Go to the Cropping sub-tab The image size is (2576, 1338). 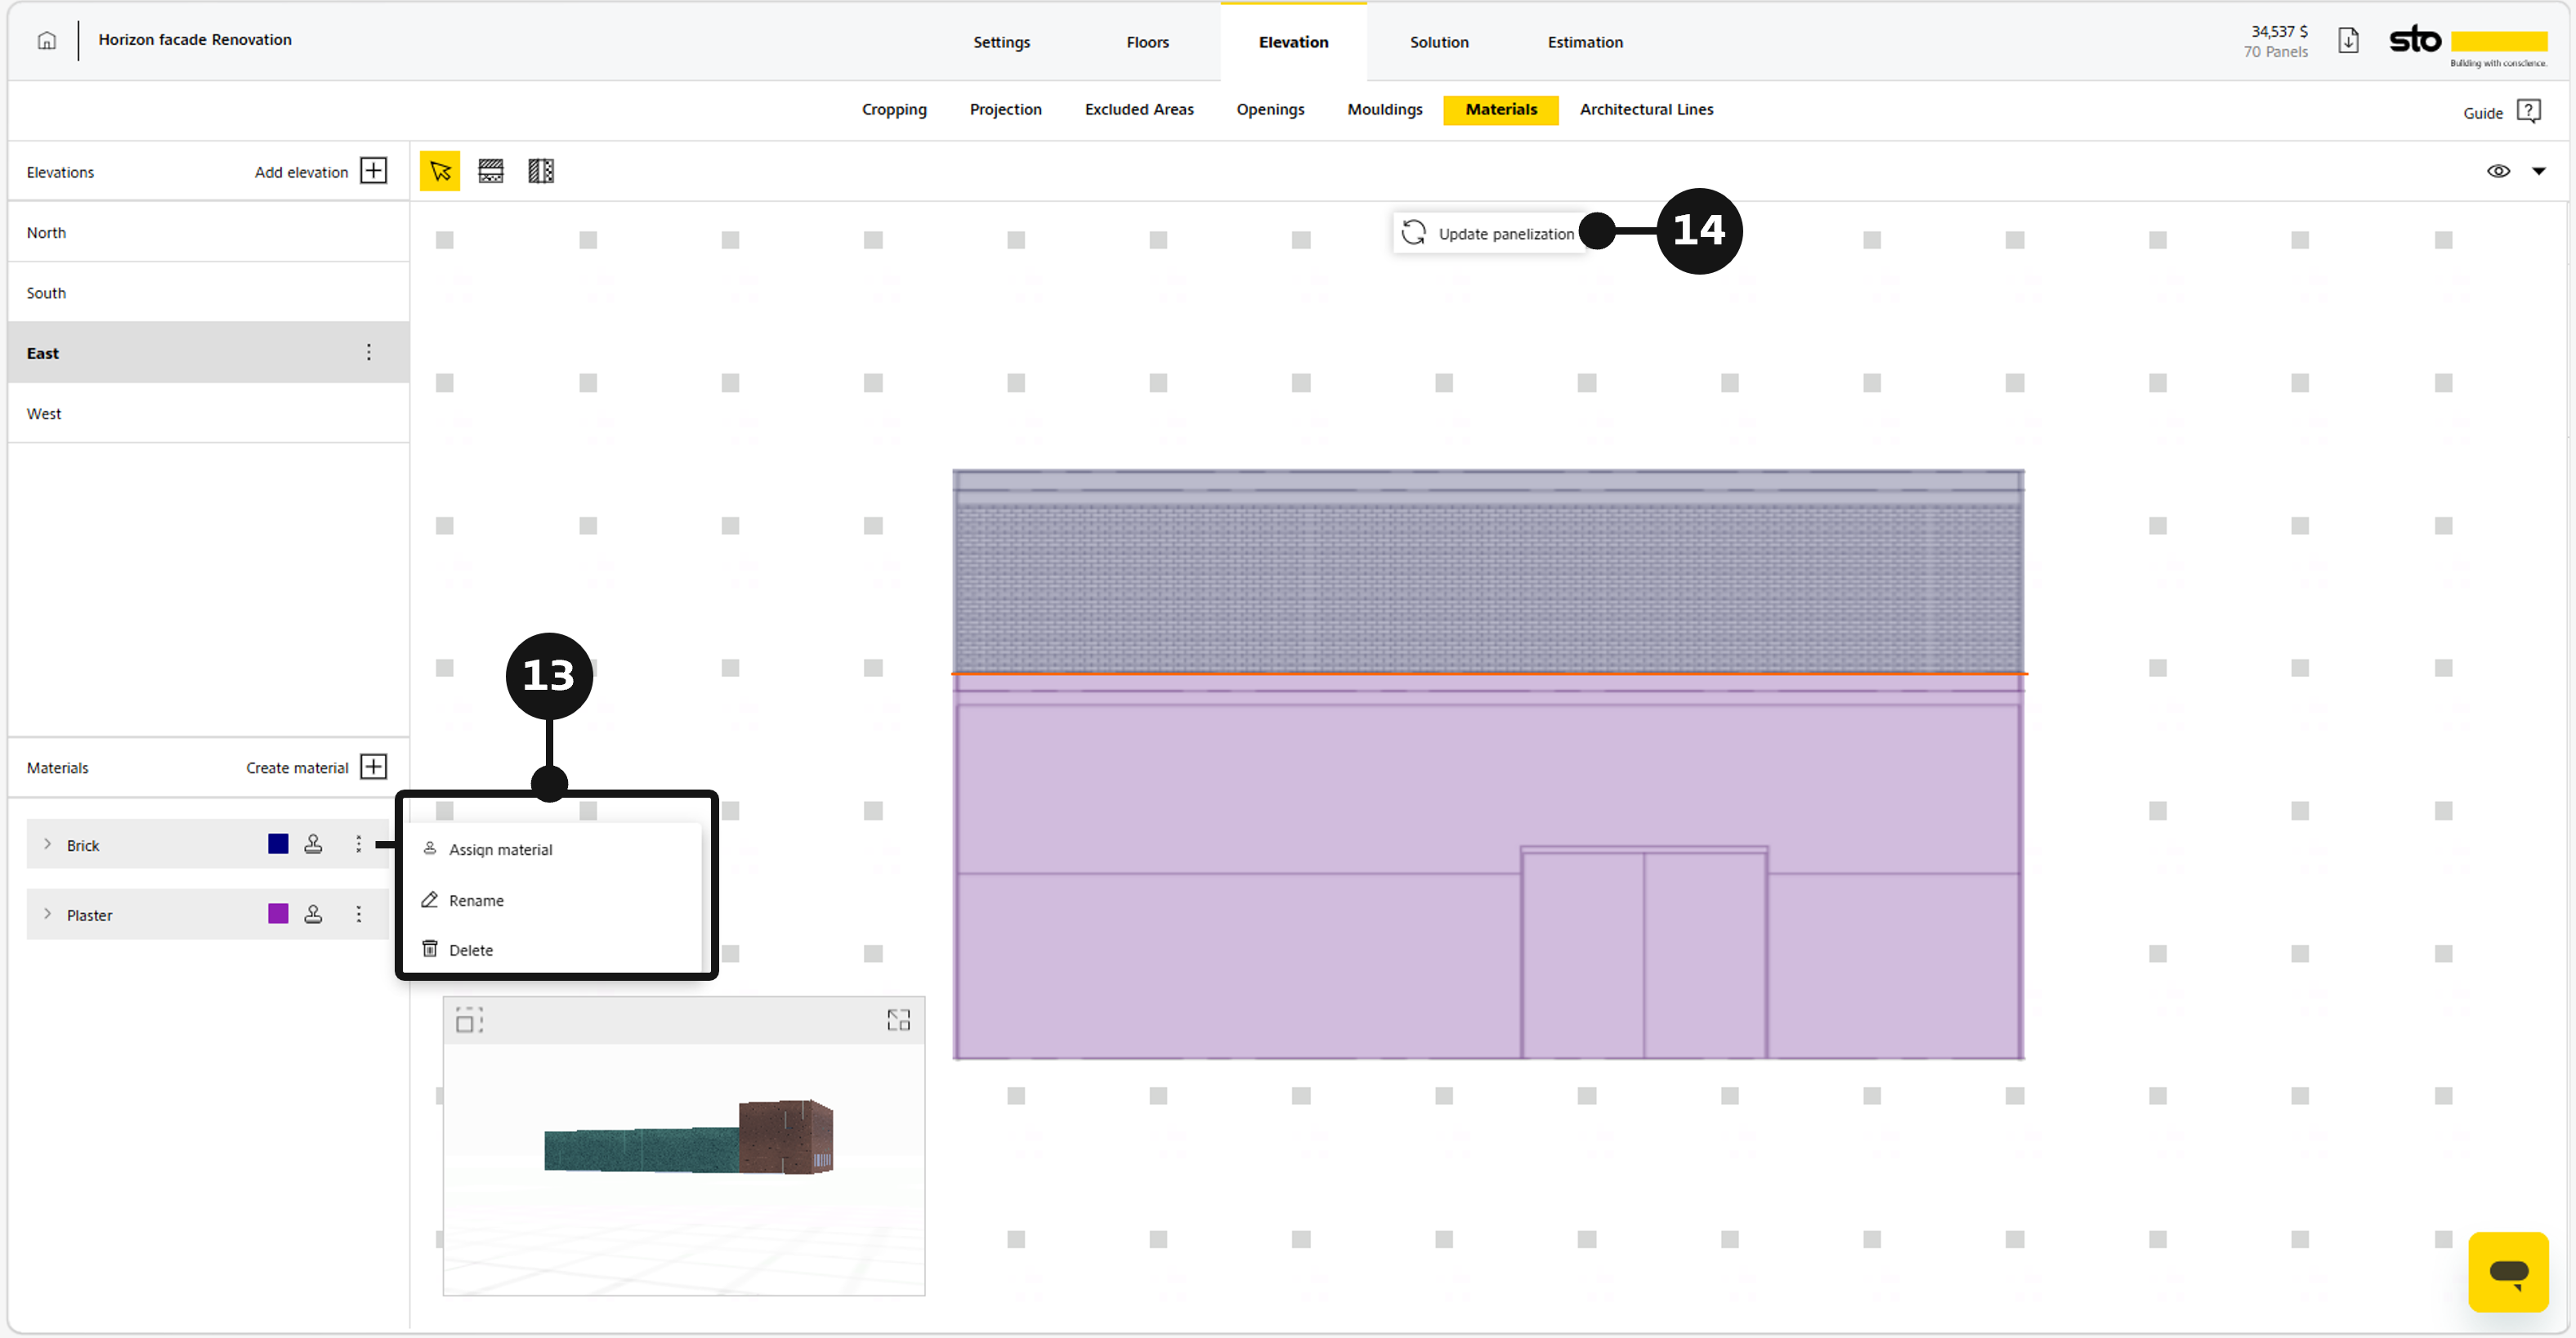[x=894, y=110]
